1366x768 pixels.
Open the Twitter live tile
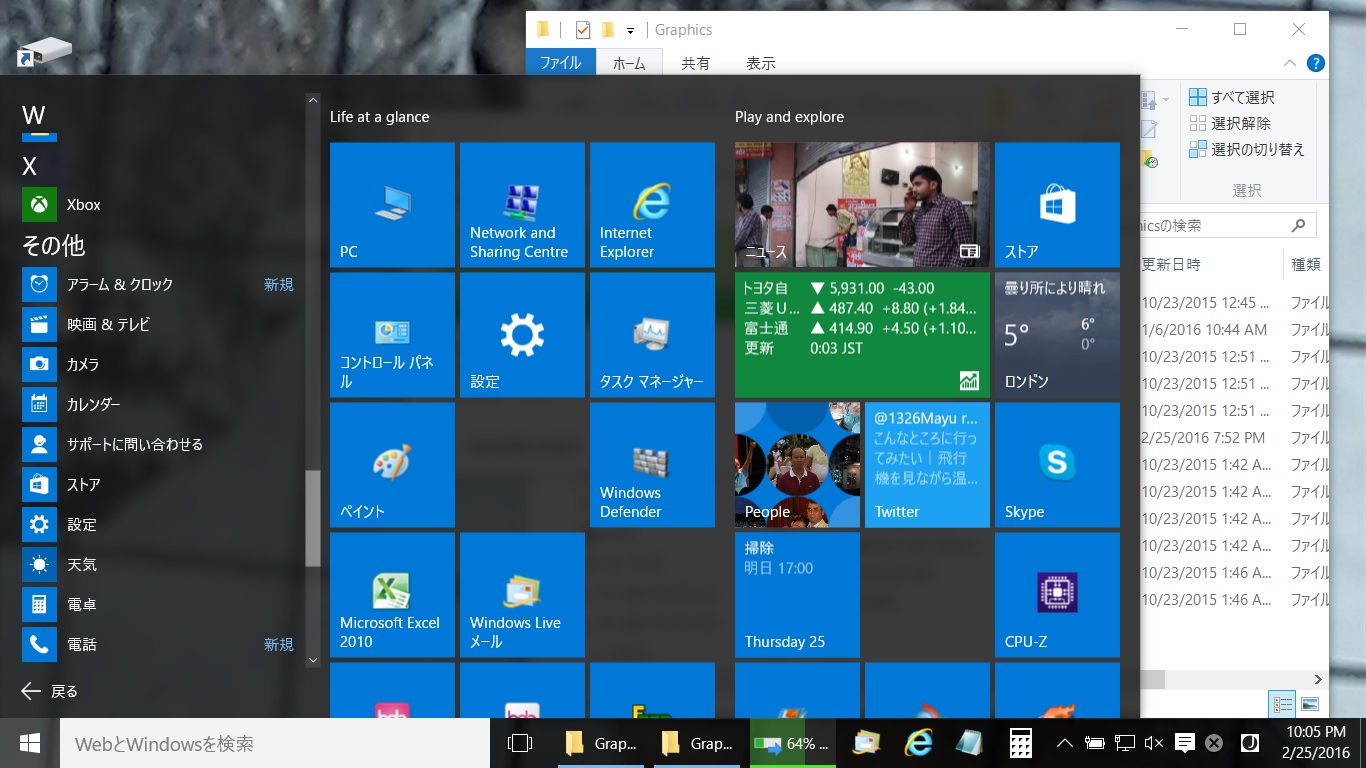point(927,465)
